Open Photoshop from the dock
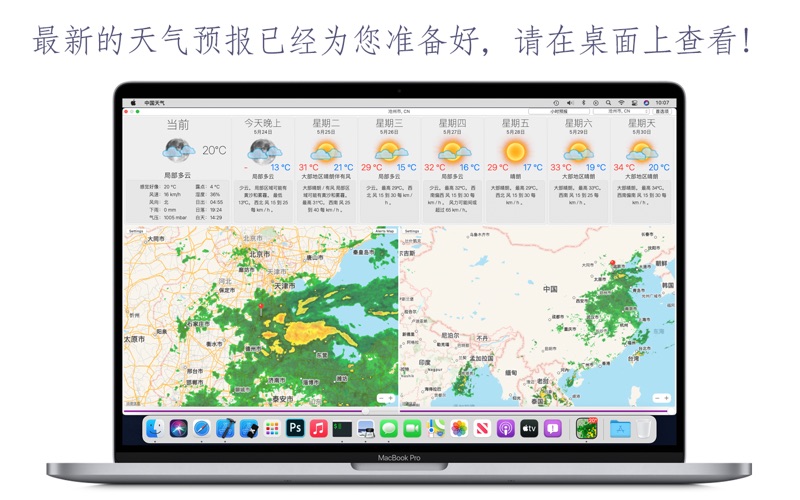Viewport: 800px width, 500px height. click(x=295, y=429)
